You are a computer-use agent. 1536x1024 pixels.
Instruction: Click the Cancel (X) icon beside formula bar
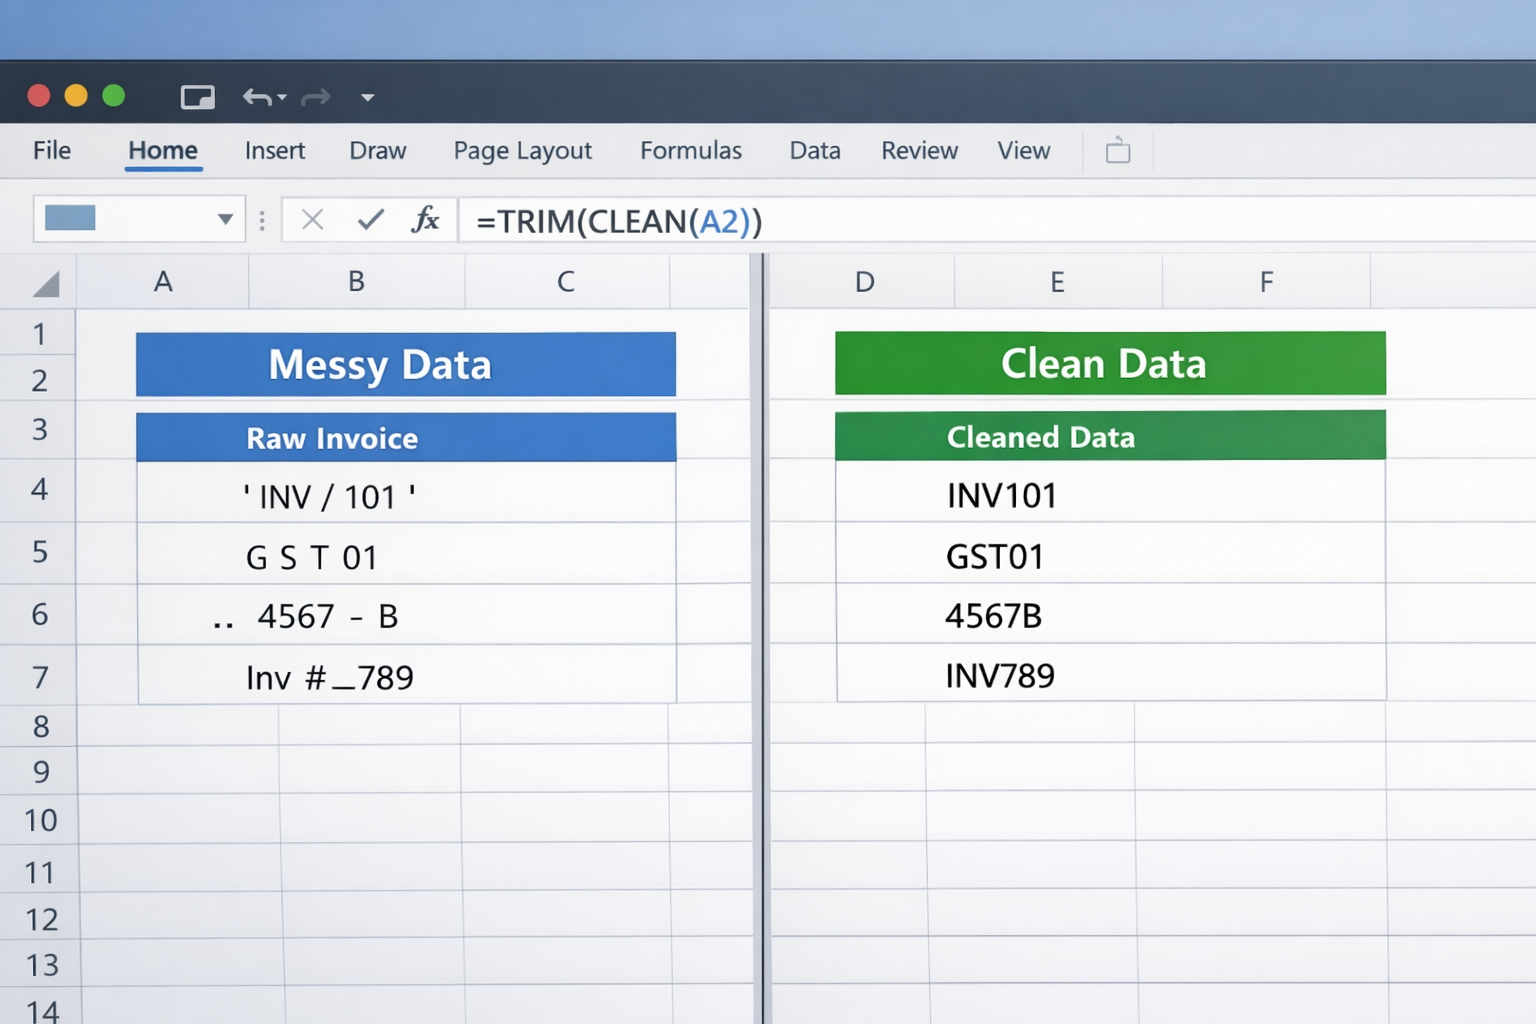pyautogui.click(x=311, y=220)
